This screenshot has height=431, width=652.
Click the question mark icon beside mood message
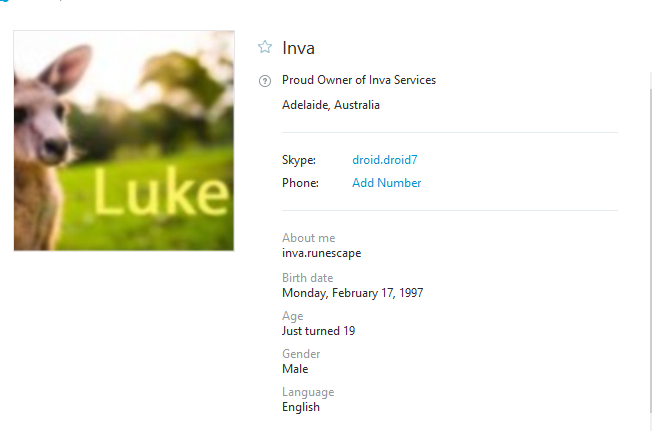tap(265, 81)
